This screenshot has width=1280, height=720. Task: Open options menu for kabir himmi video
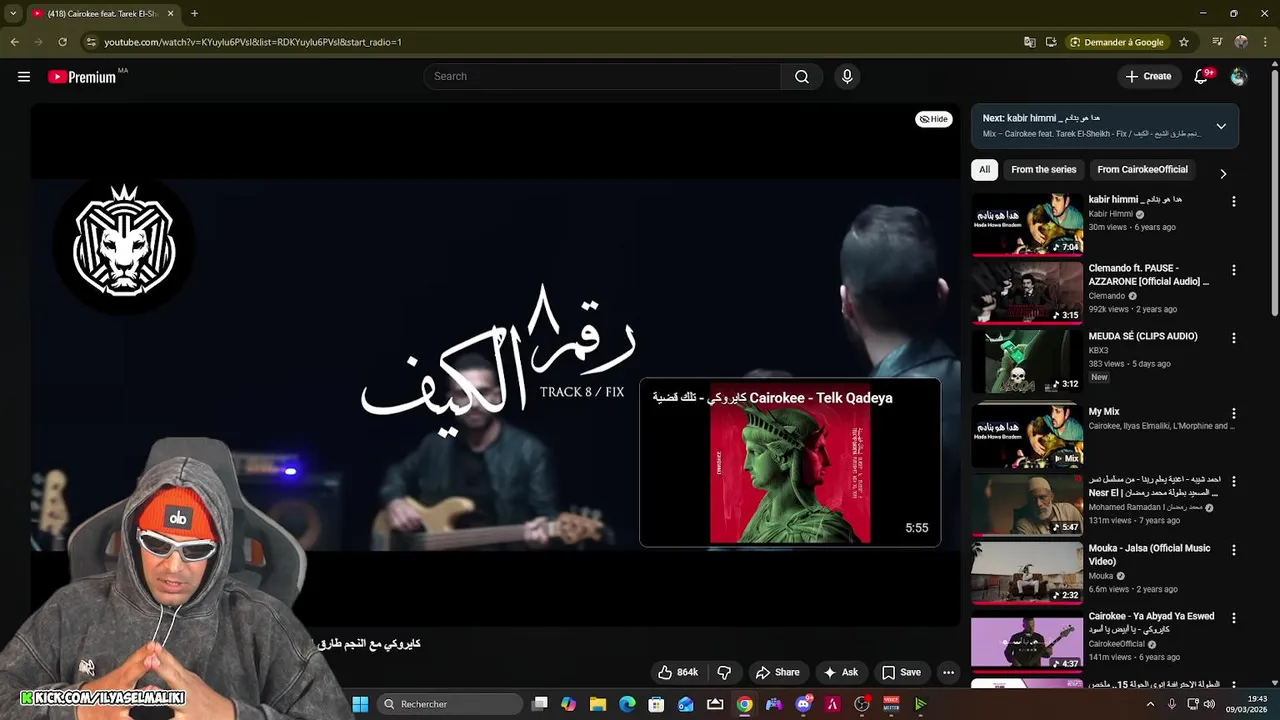pos(1233,201)
